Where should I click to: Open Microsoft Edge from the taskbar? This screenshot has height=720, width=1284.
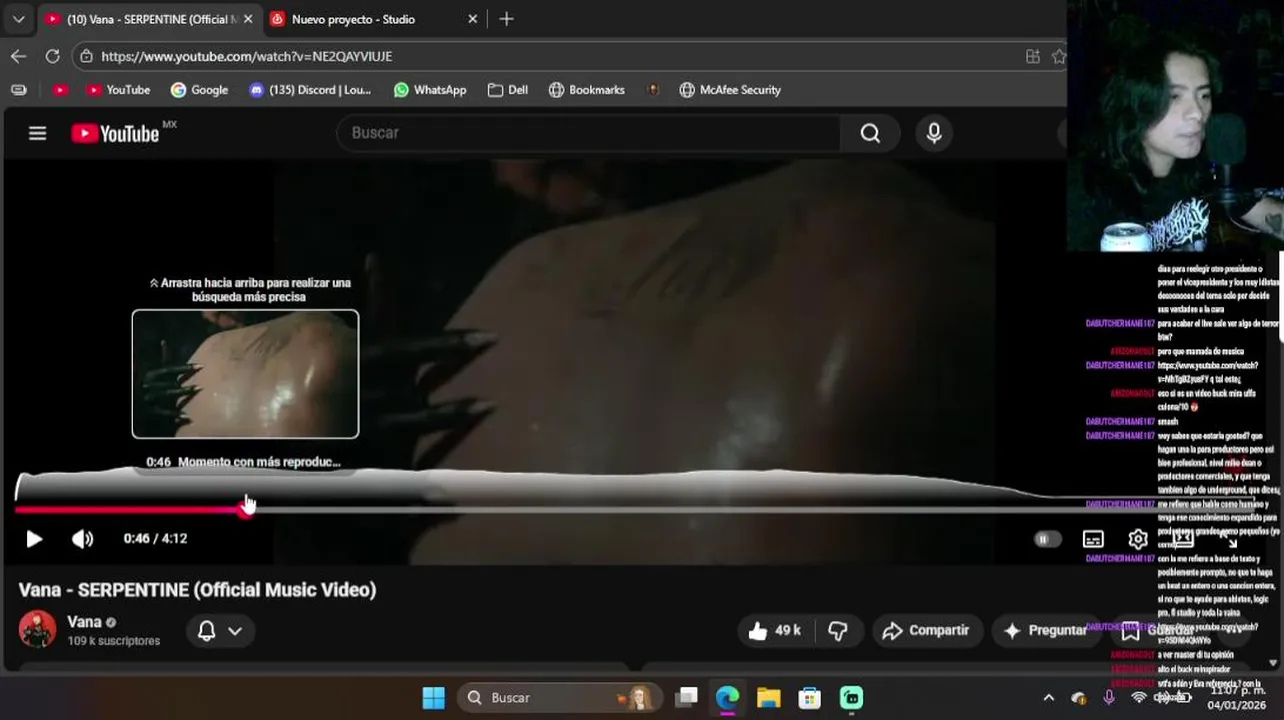(727, 697)
